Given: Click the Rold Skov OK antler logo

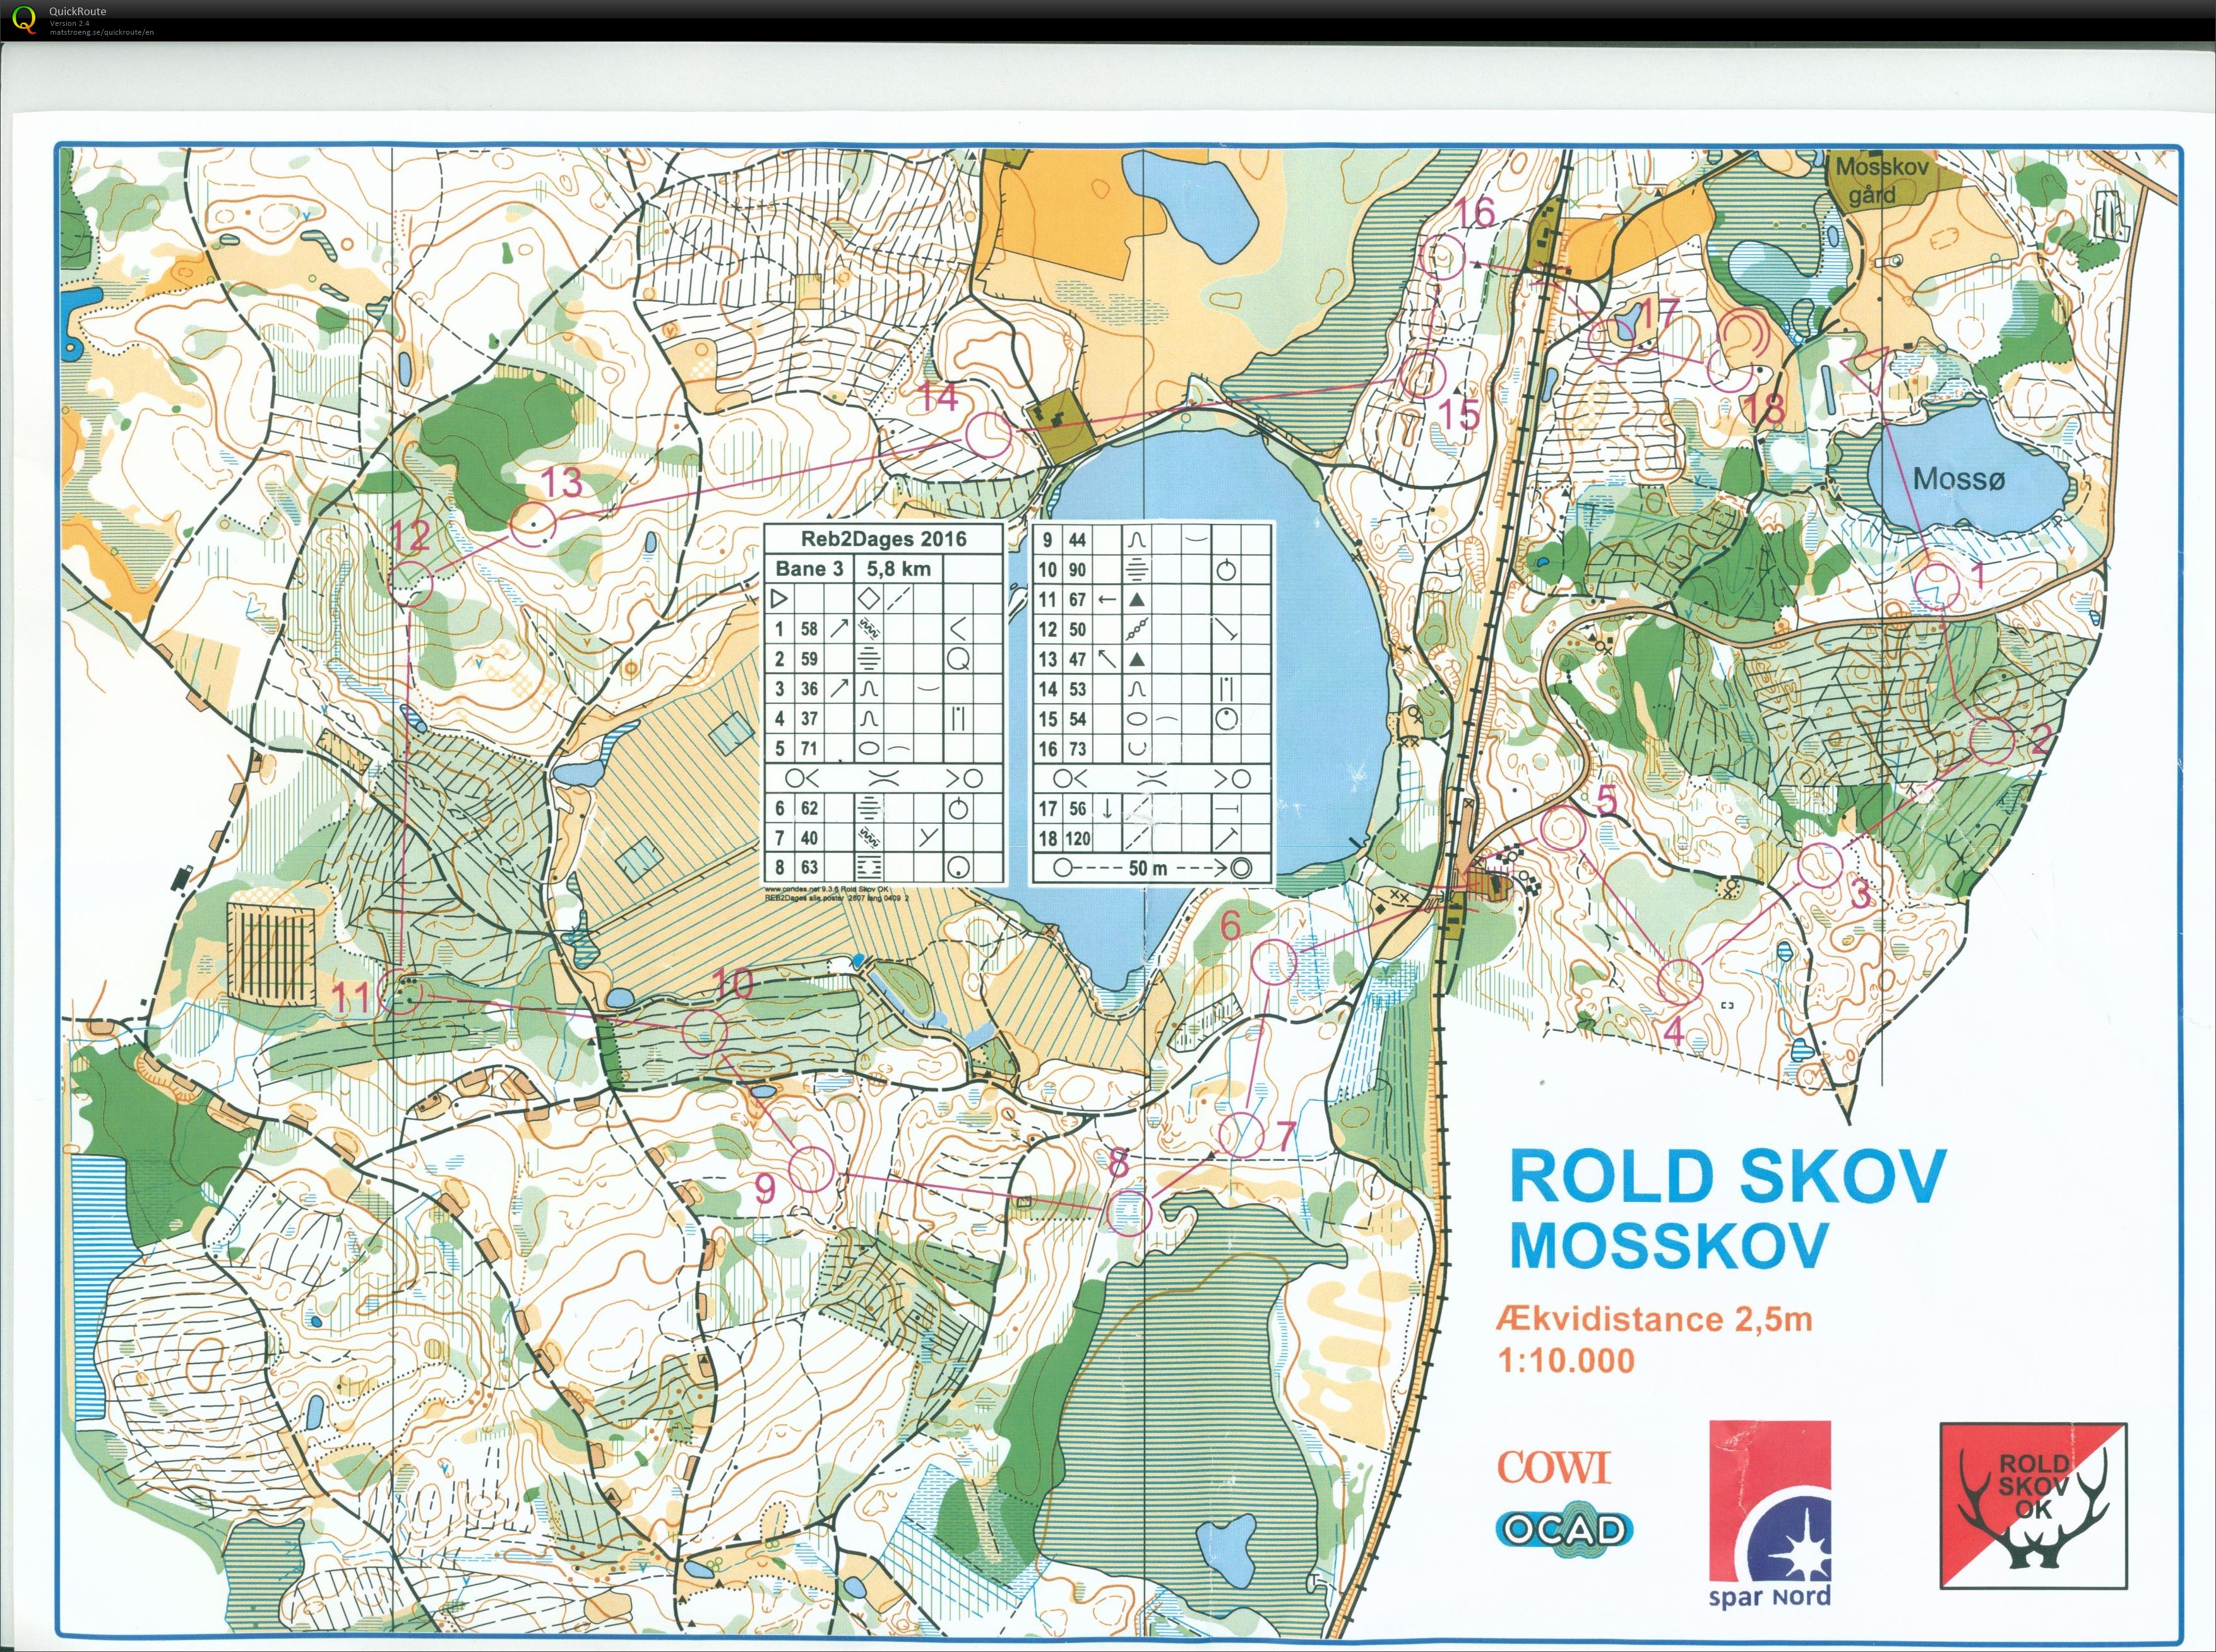Looking at the screenshot, I should [x=2034, y=1506].
